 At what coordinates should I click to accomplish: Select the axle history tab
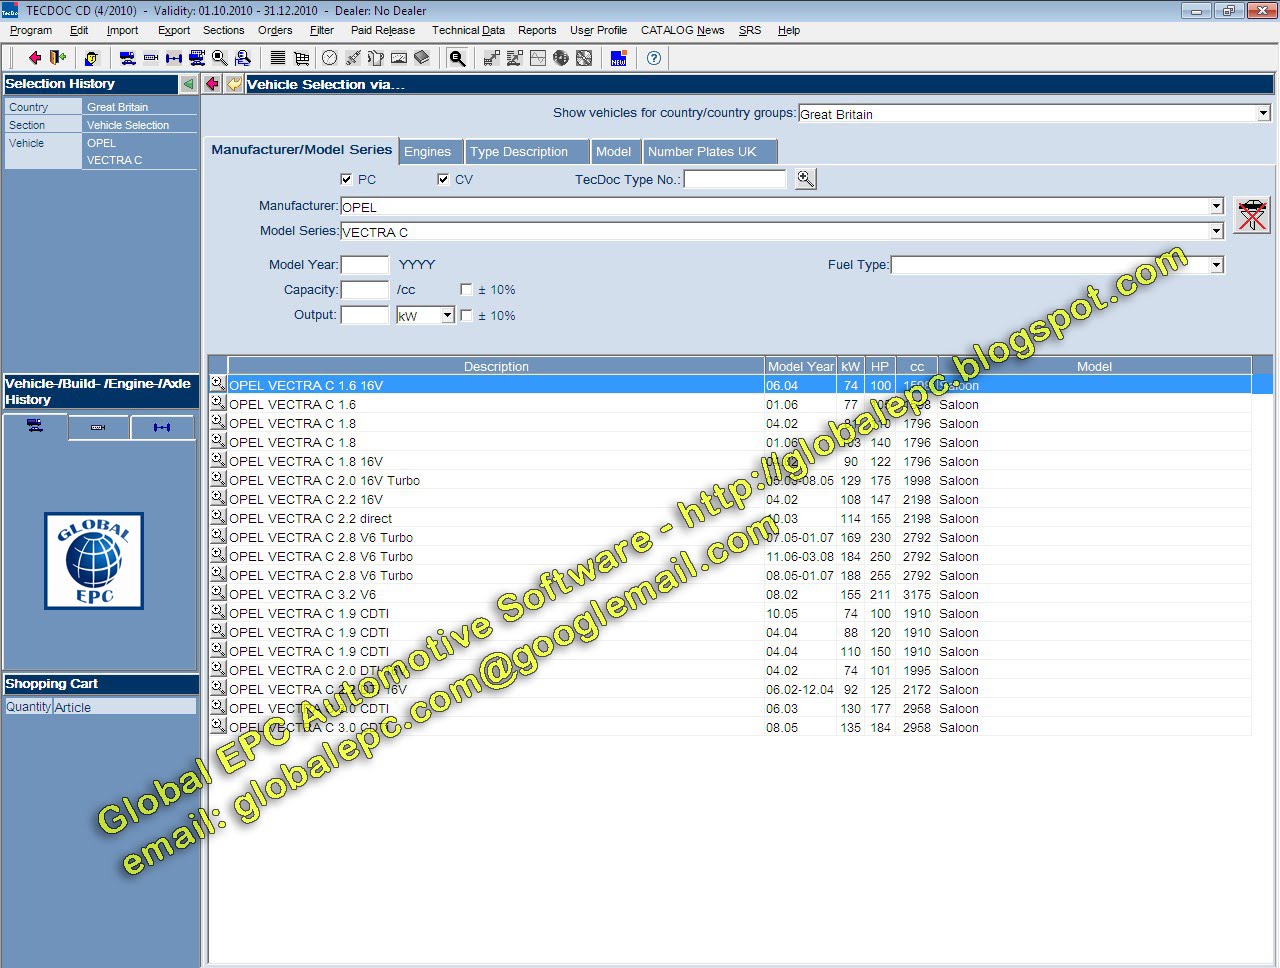(x=162, y=427)
